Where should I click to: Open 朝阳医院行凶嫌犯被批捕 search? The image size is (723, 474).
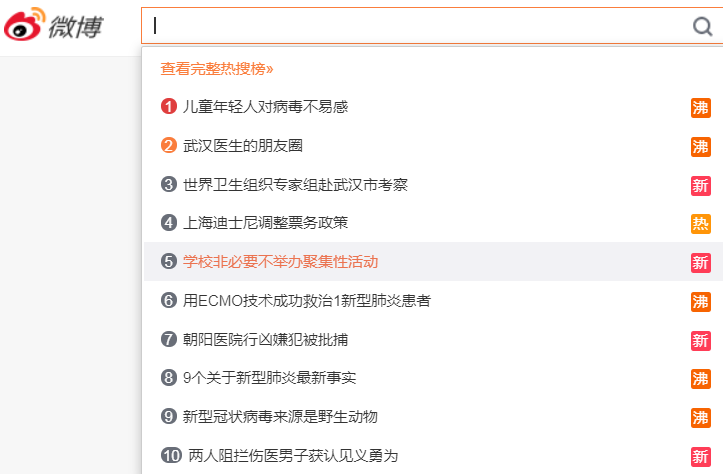(266, 340)
